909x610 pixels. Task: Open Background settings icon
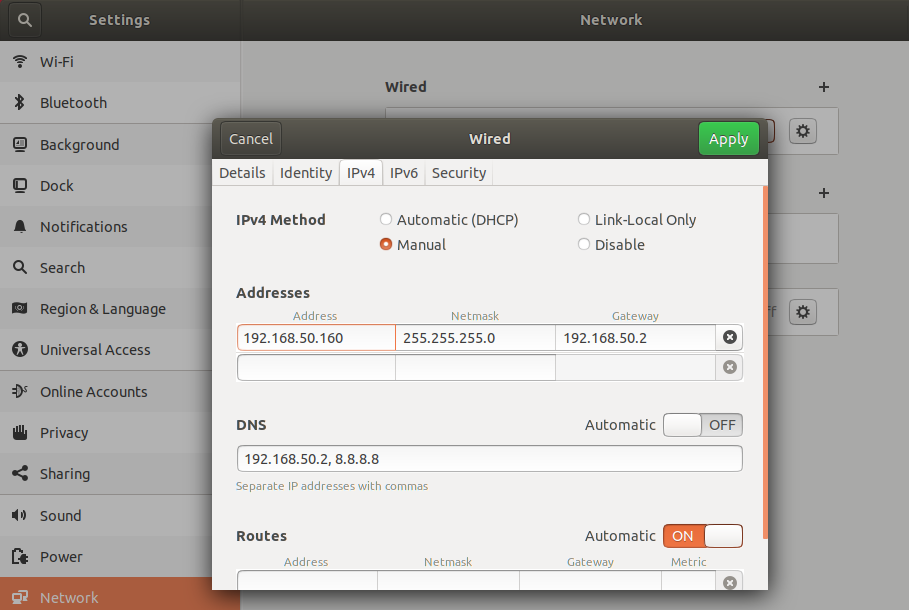(20, 144)
